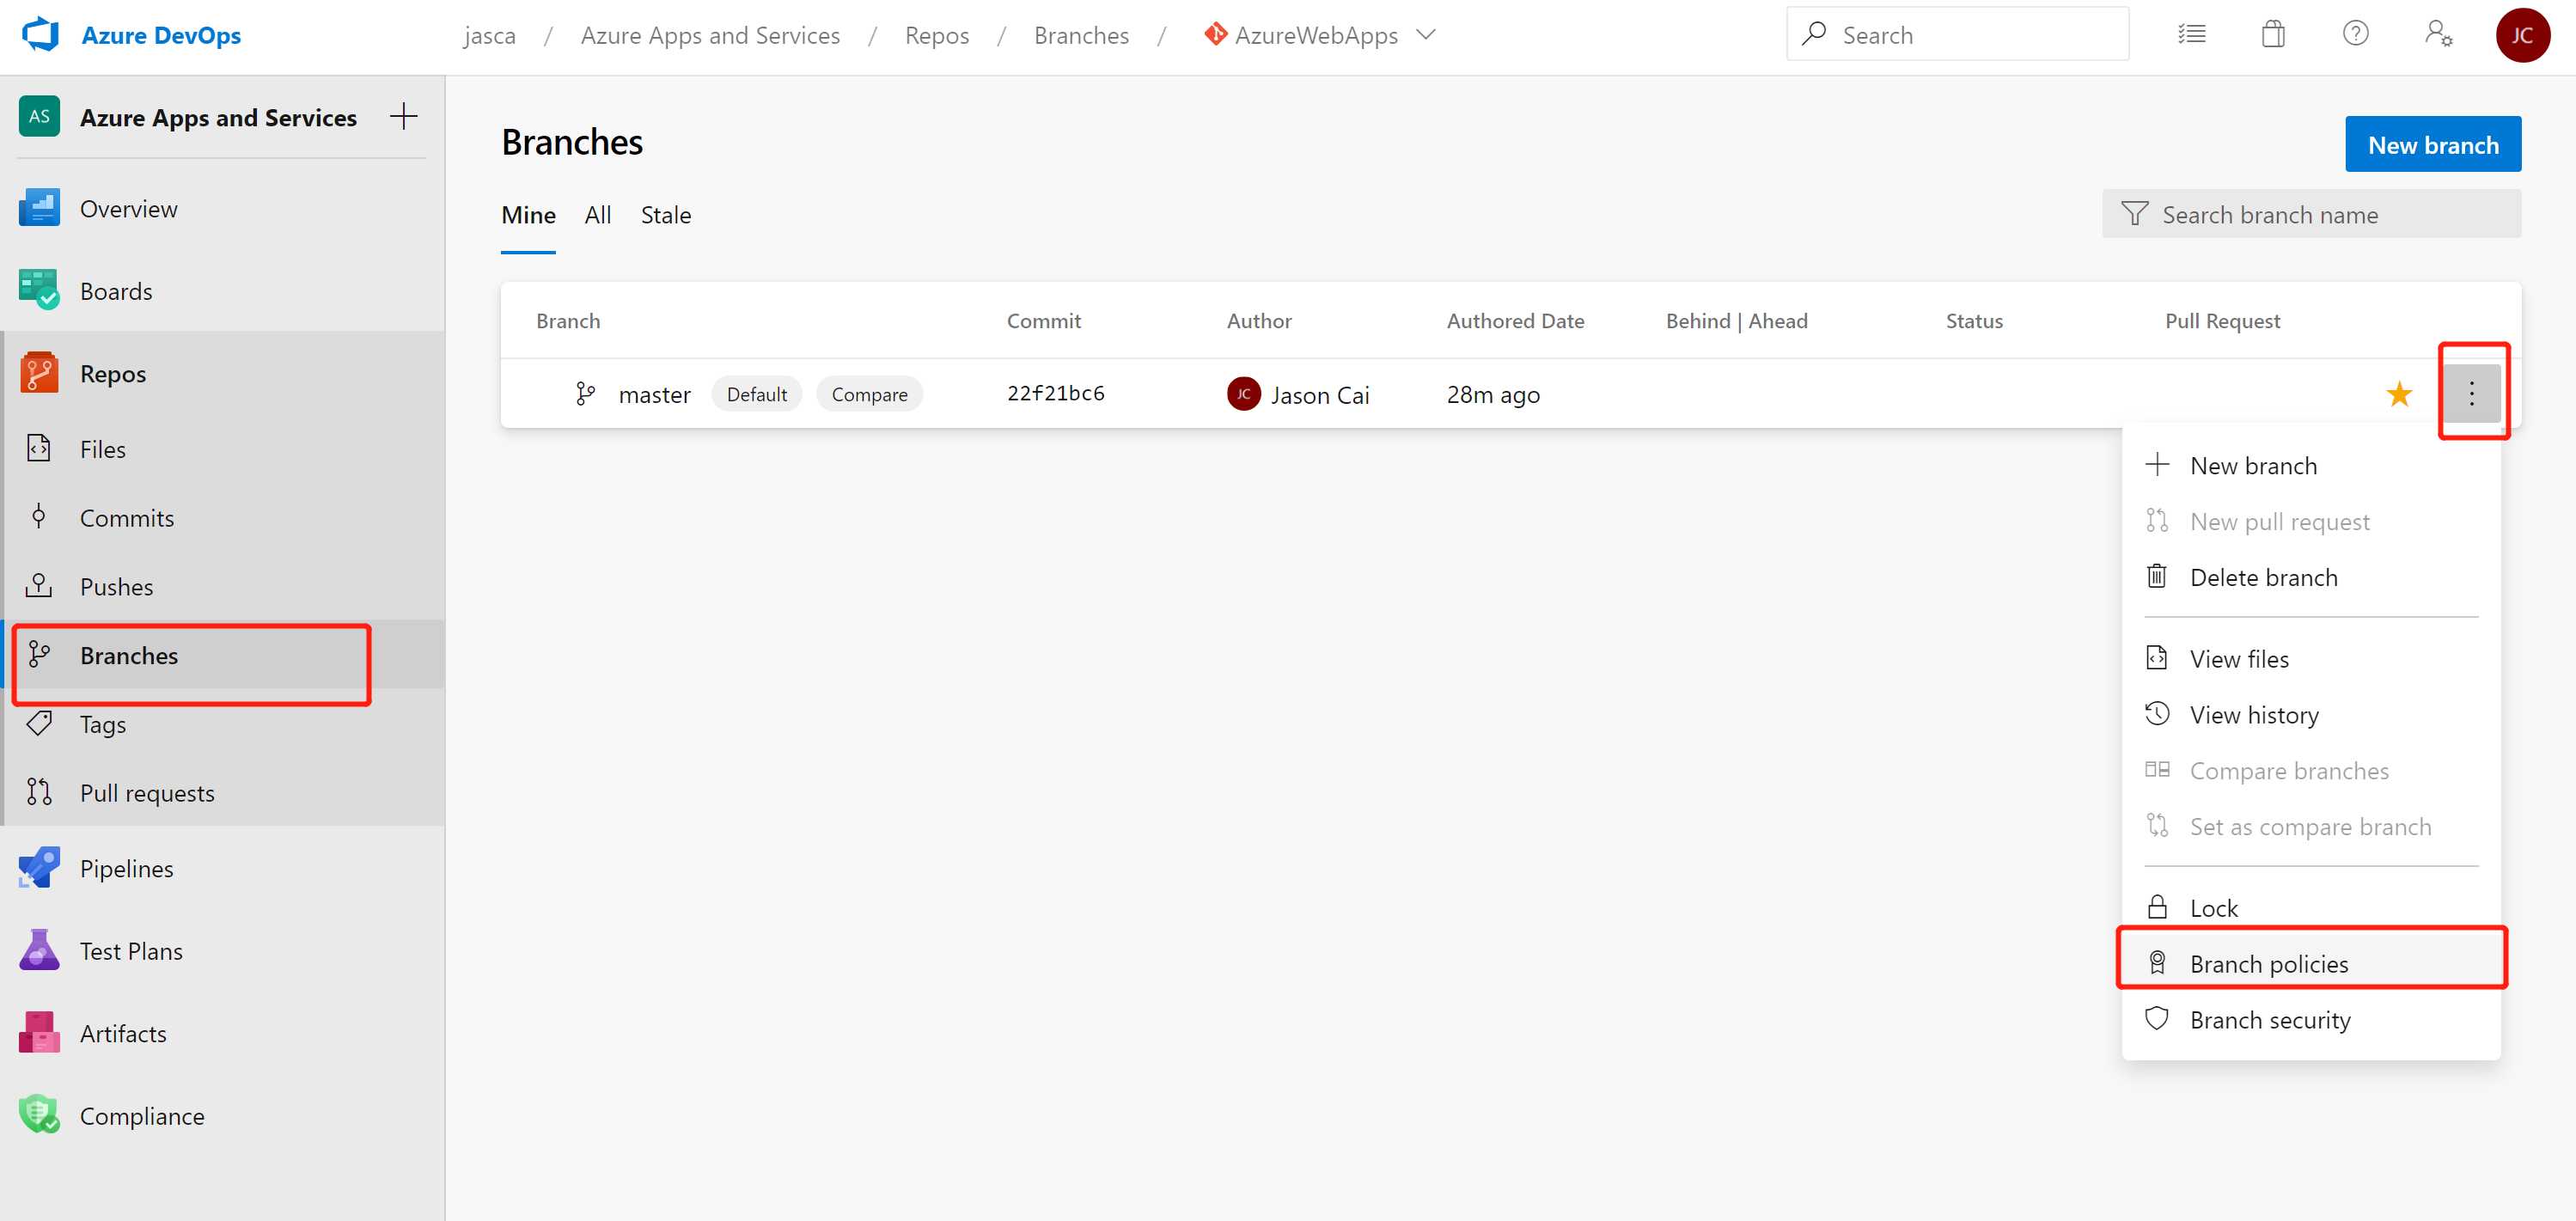Open the work items list icon in header
2576x1221 pixels.
point(2192,34)
